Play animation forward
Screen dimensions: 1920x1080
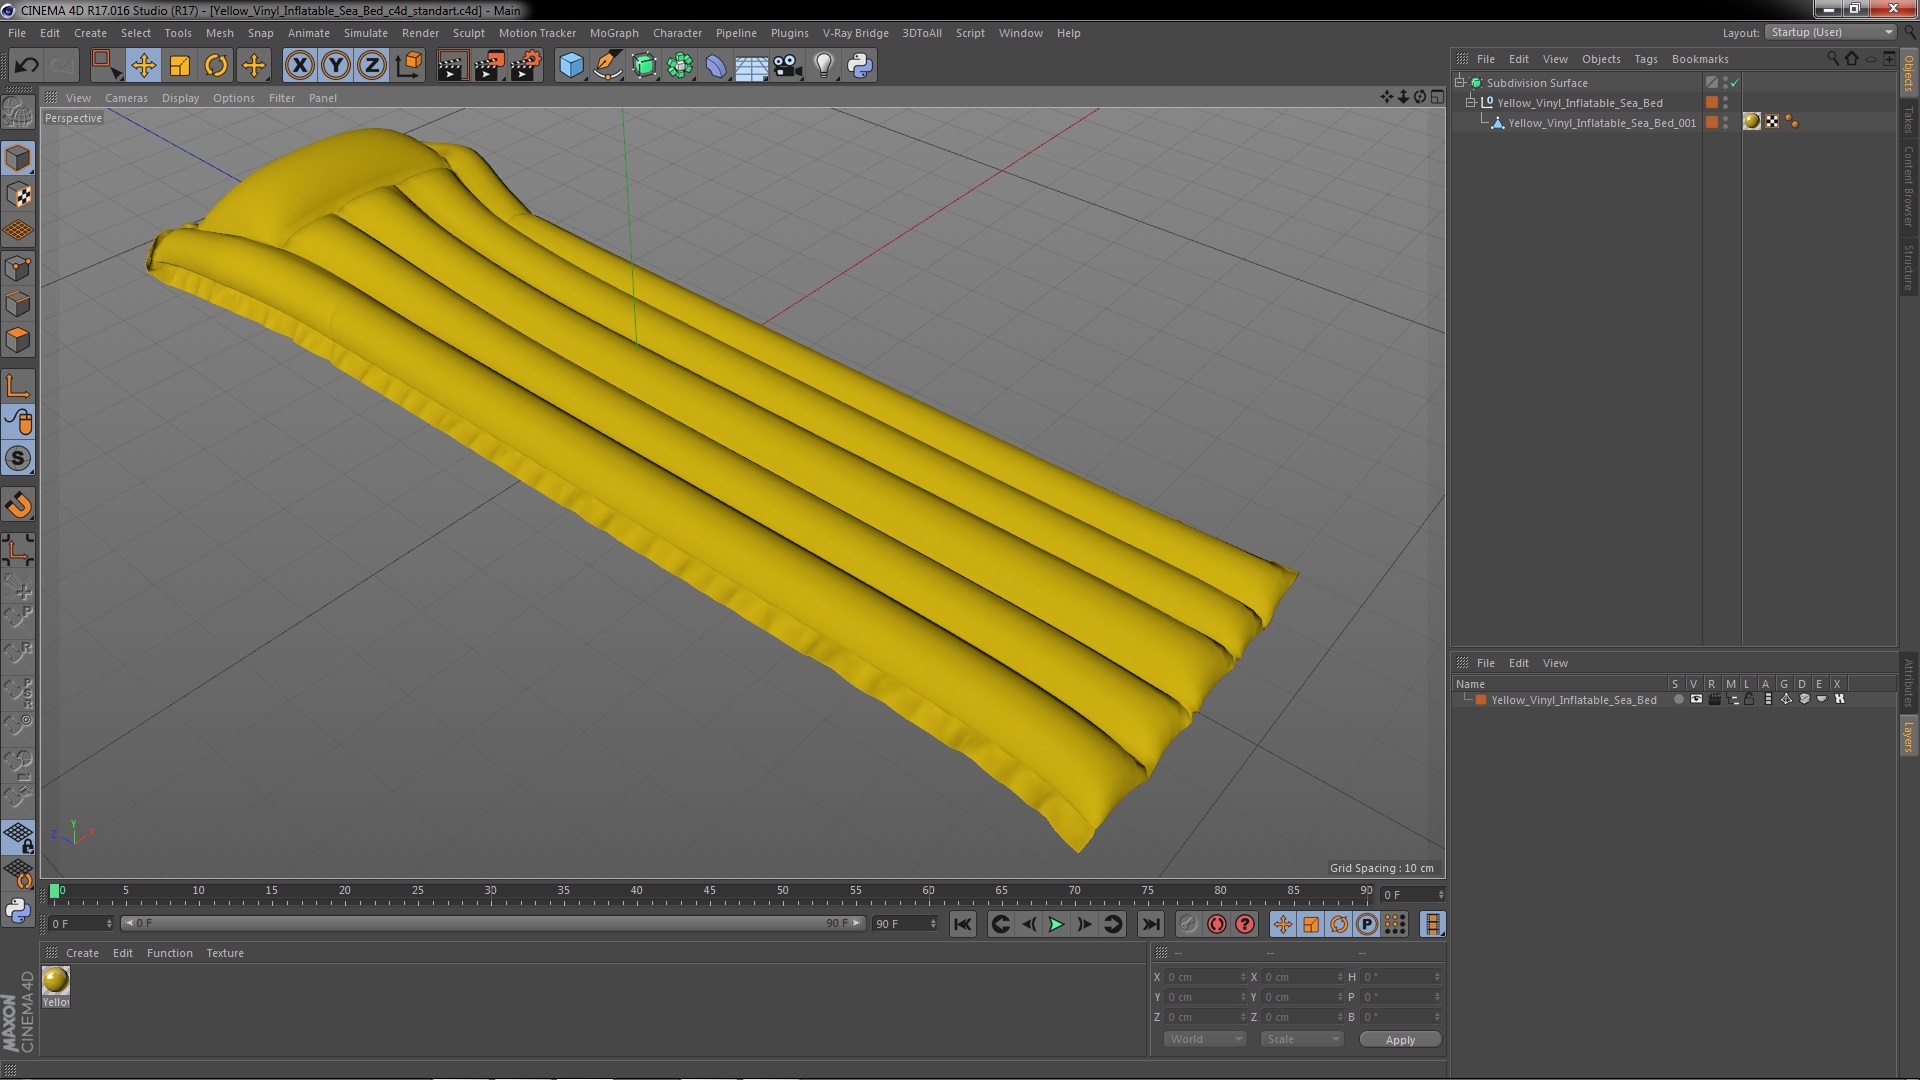pyautogui.click(x=1056, y=925)
